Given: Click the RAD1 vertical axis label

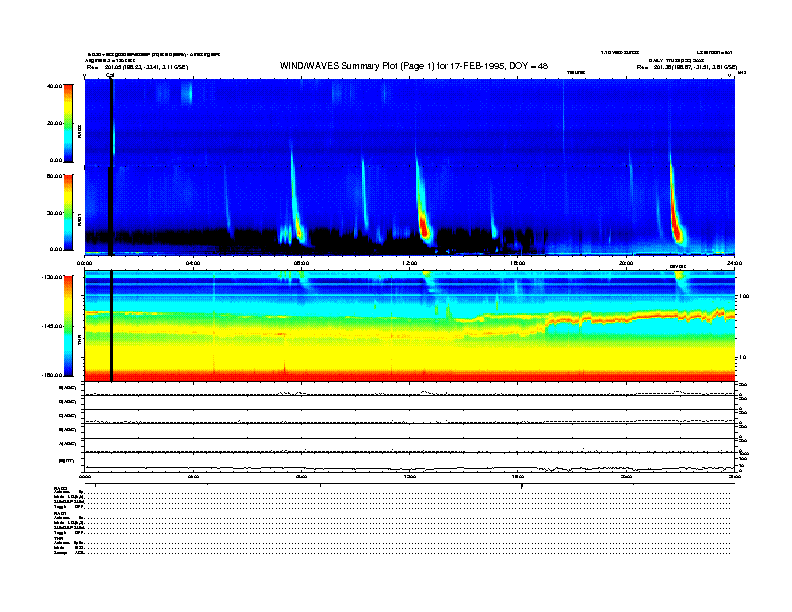Looking at the screenshot, I should (x=79, y=219).
